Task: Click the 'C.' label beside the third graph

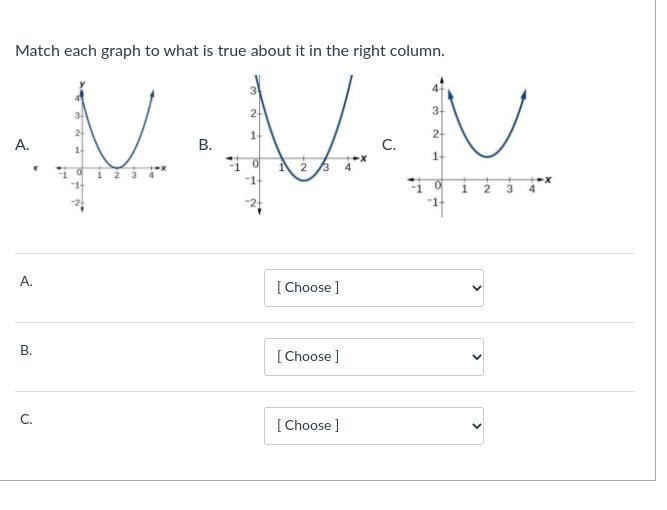Action: [x=389, y=145]
